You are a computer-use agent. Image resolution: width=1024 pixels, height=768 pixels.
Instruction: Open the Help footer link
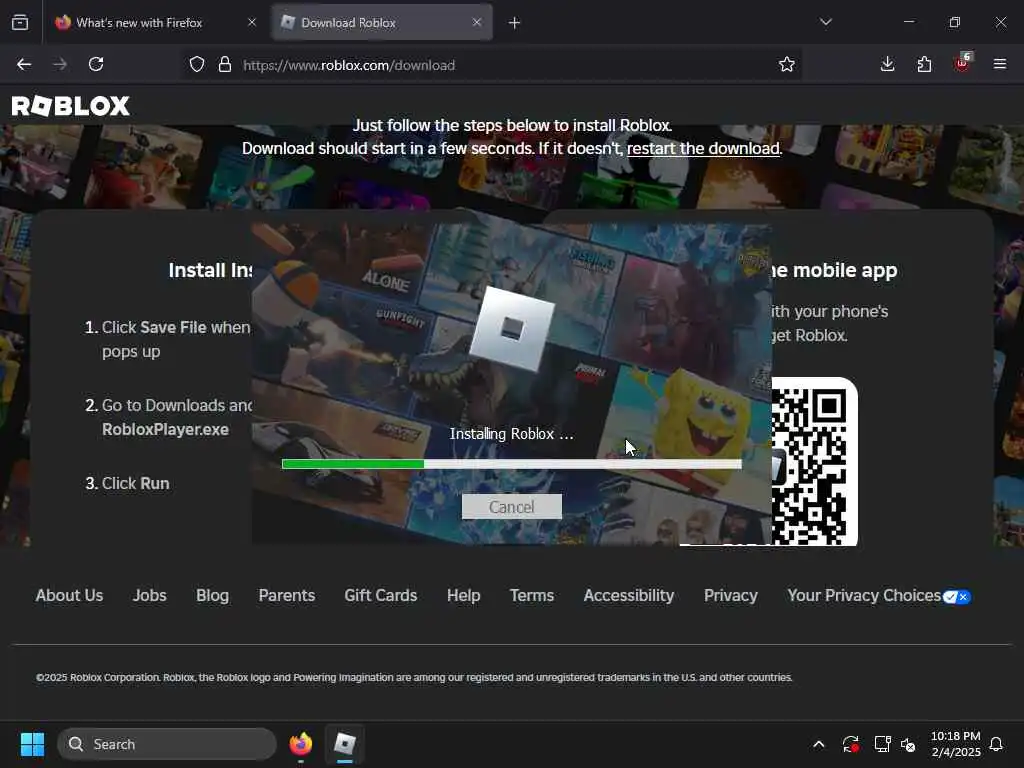tap(464, 596)
